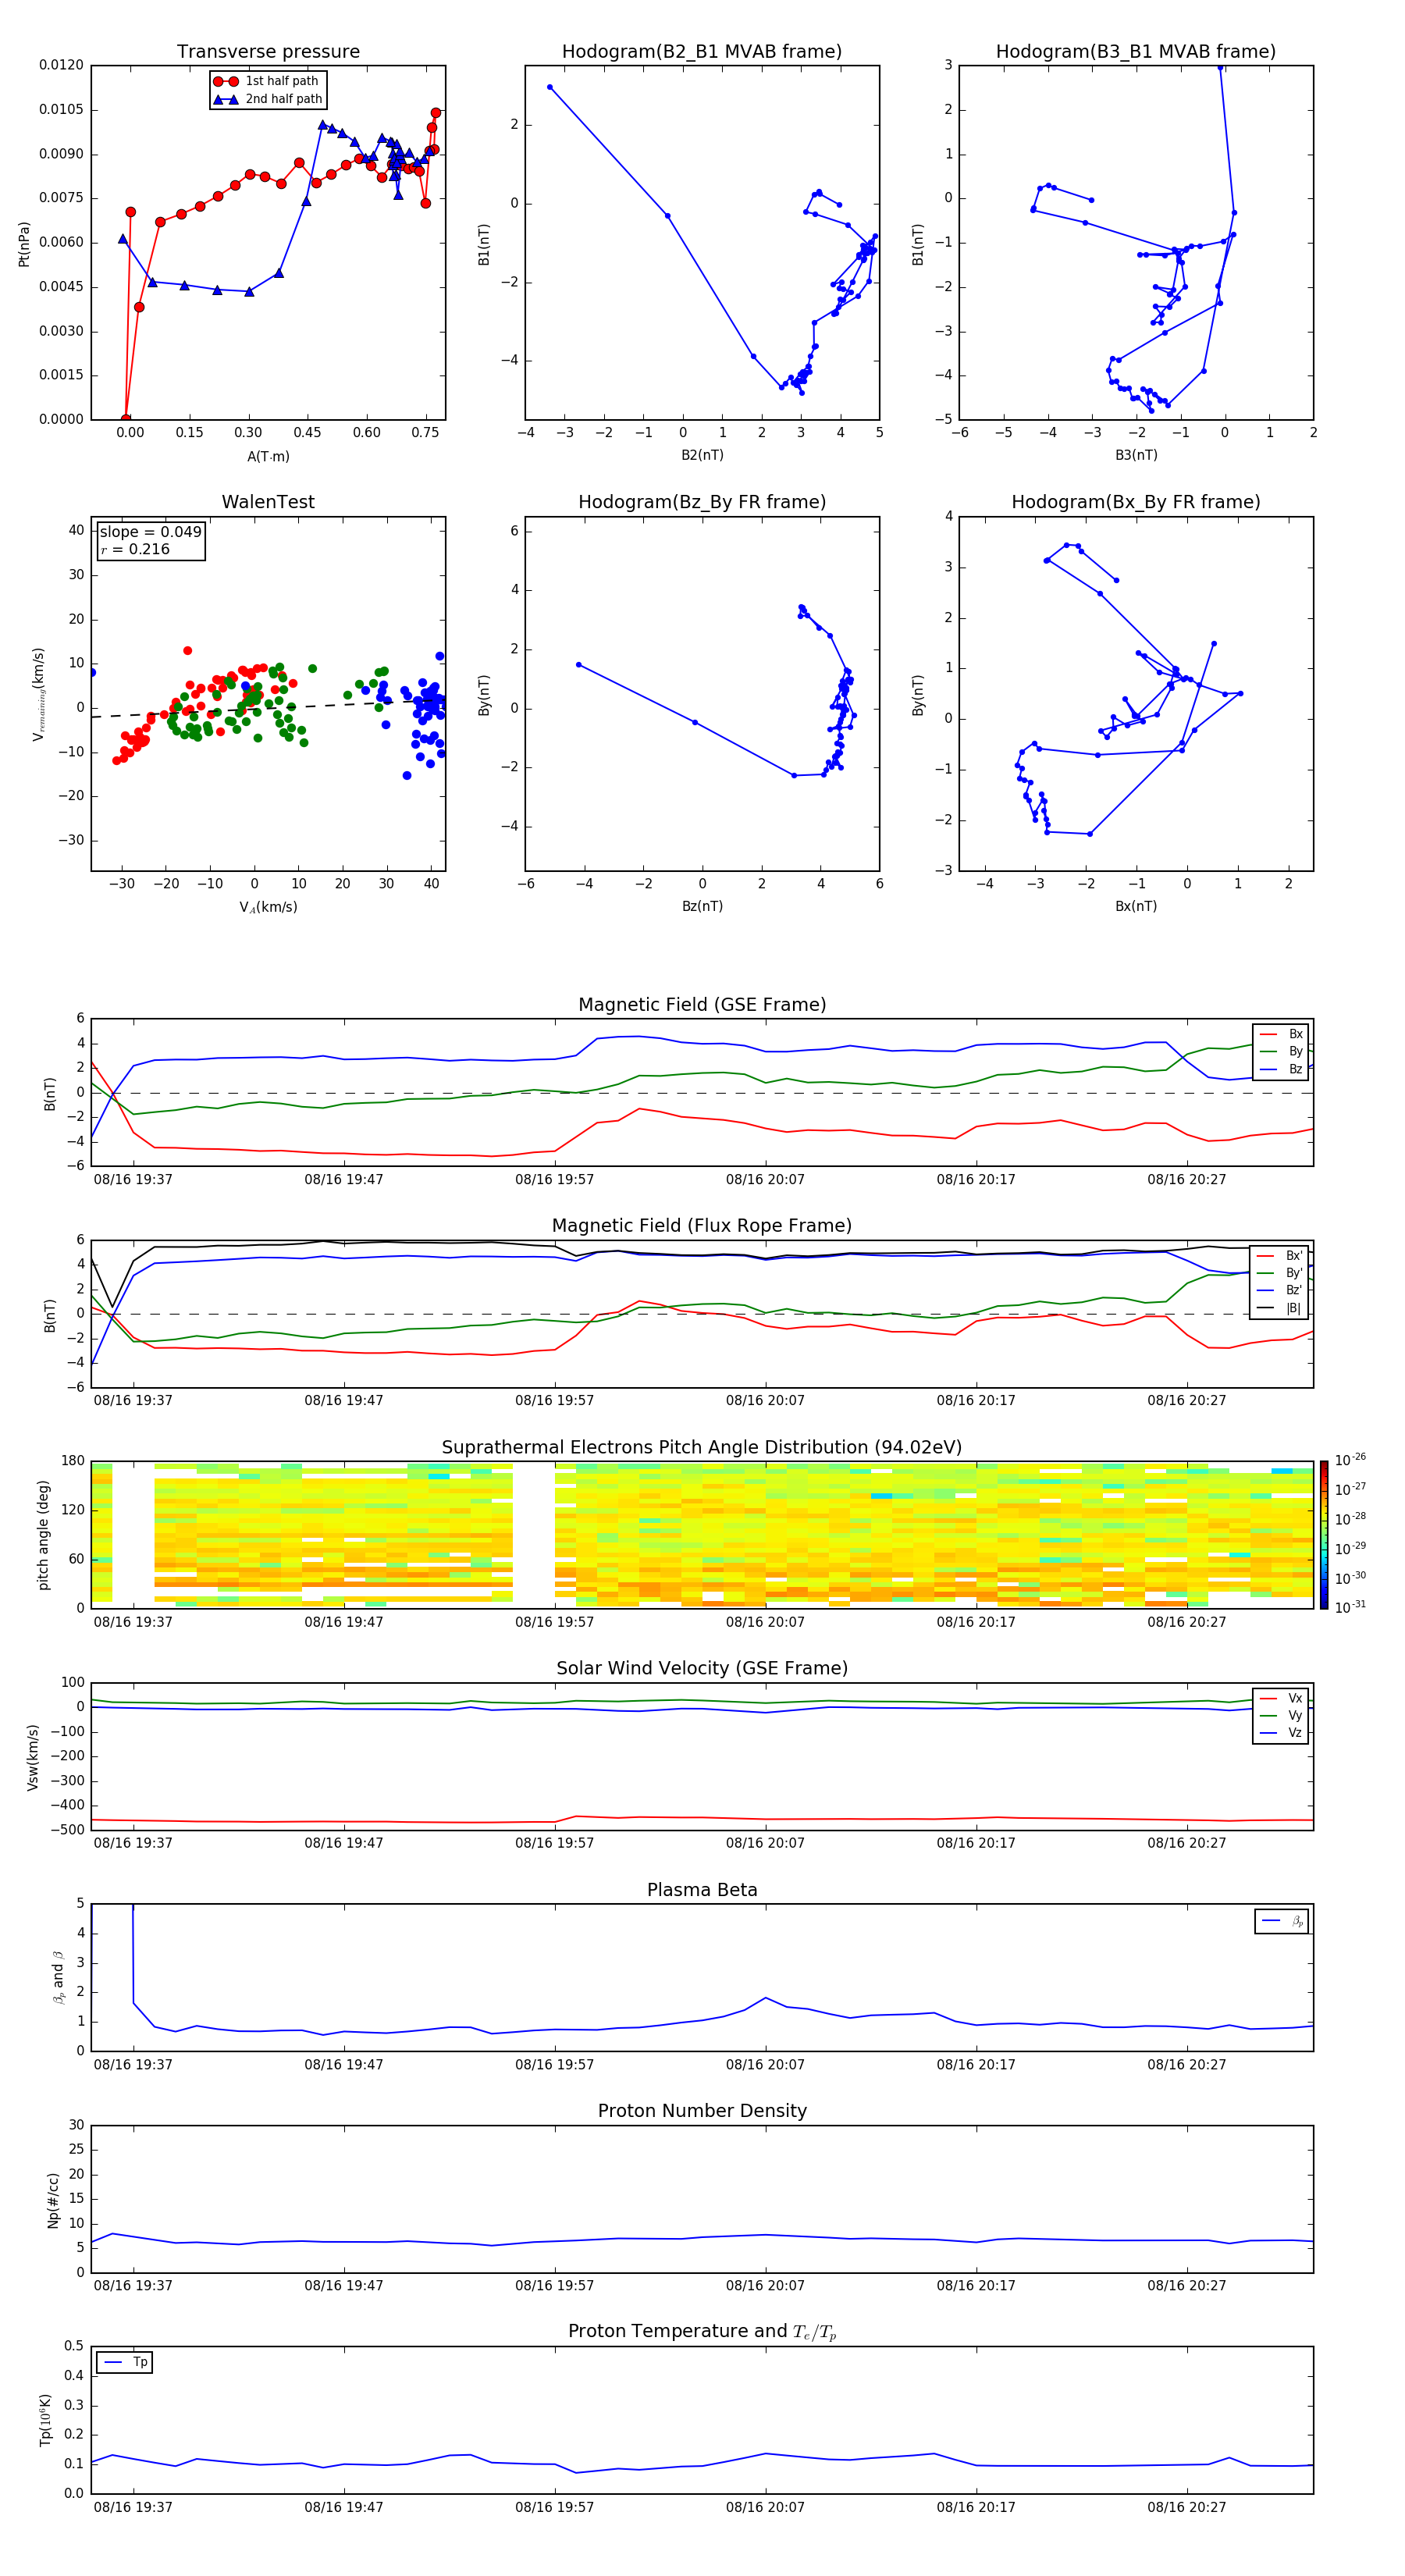The height and width of the screenshot is (2576, 1405).
Task: Click the '10^-31' colorbar tick label
Action: (1350, 1607)
